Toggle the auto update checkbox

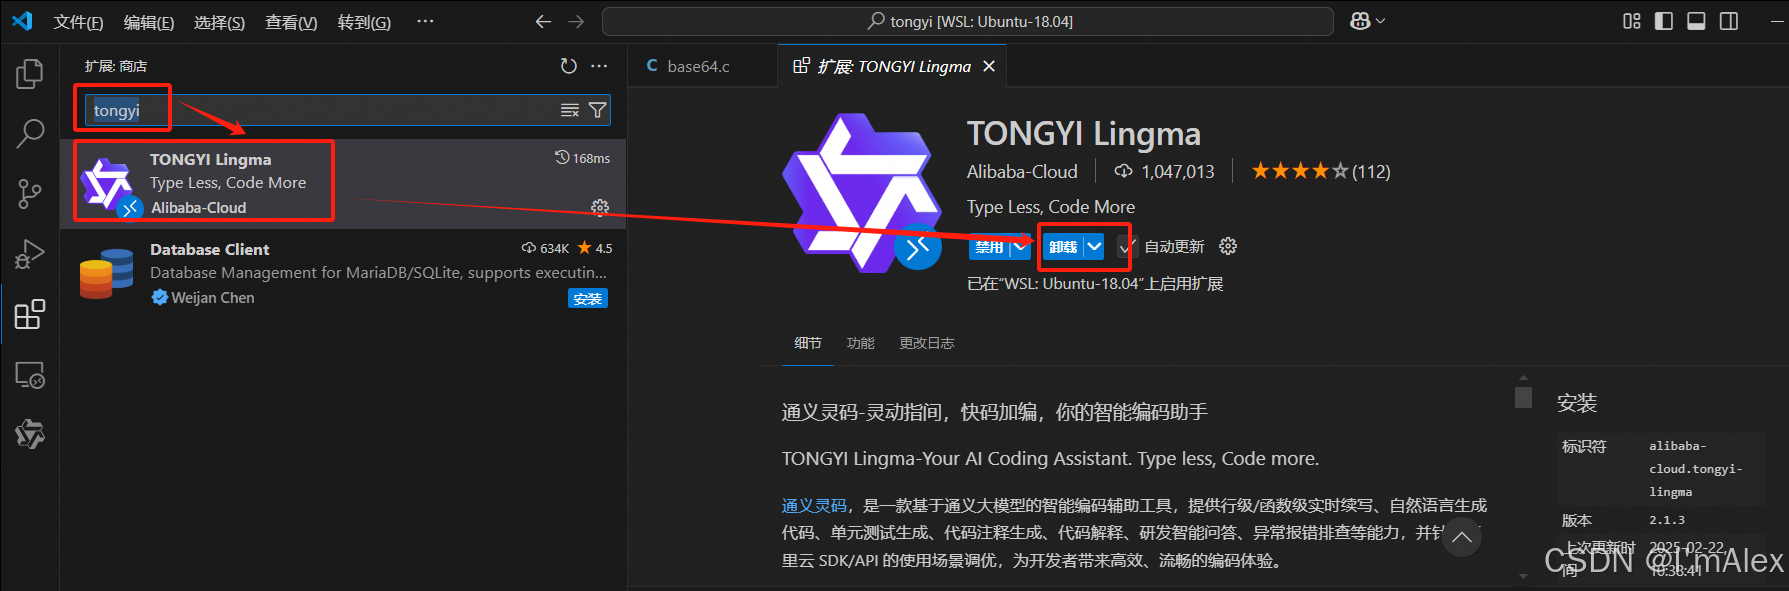(x=1127, y=246)
